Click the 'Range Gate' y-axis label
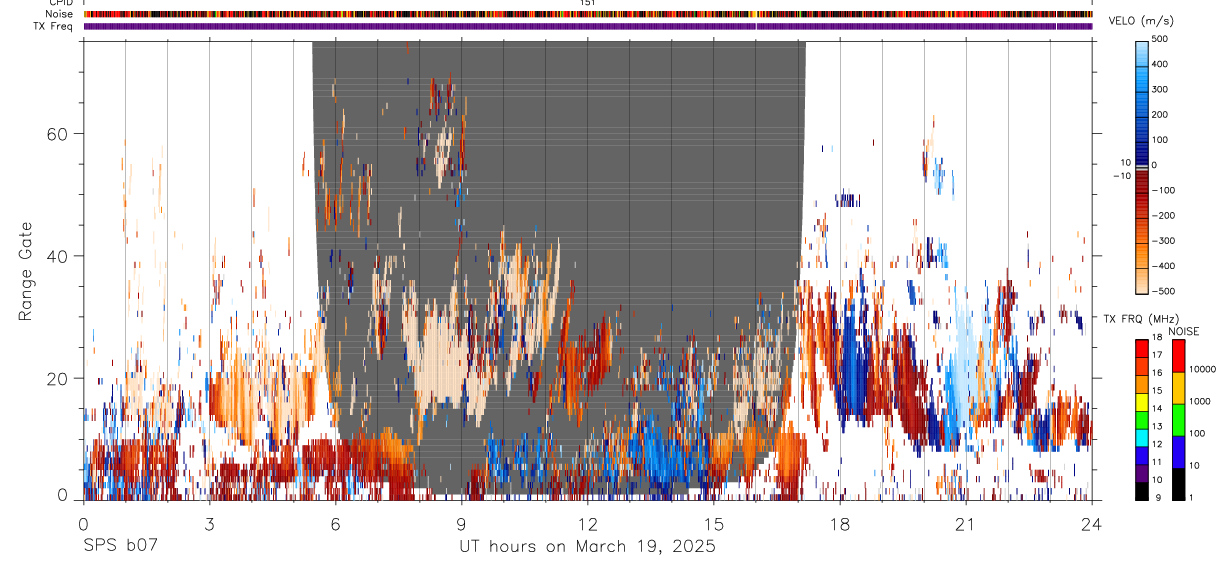 coord(26,271)
